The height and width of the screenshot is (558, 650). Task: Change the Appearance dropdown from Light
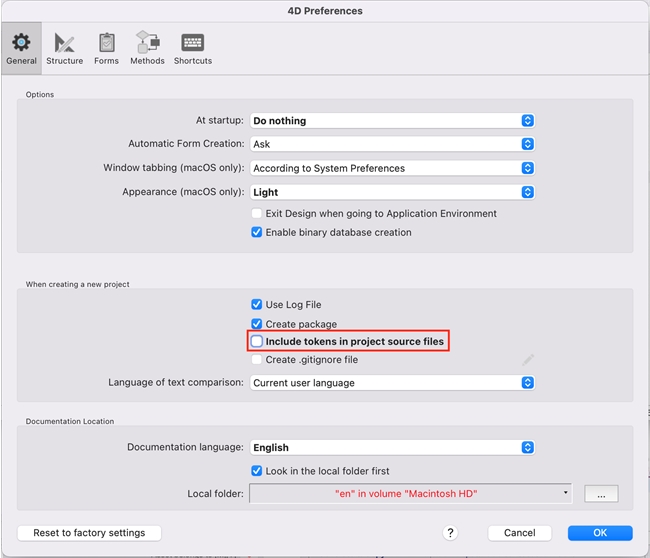[x=391, y=192]
